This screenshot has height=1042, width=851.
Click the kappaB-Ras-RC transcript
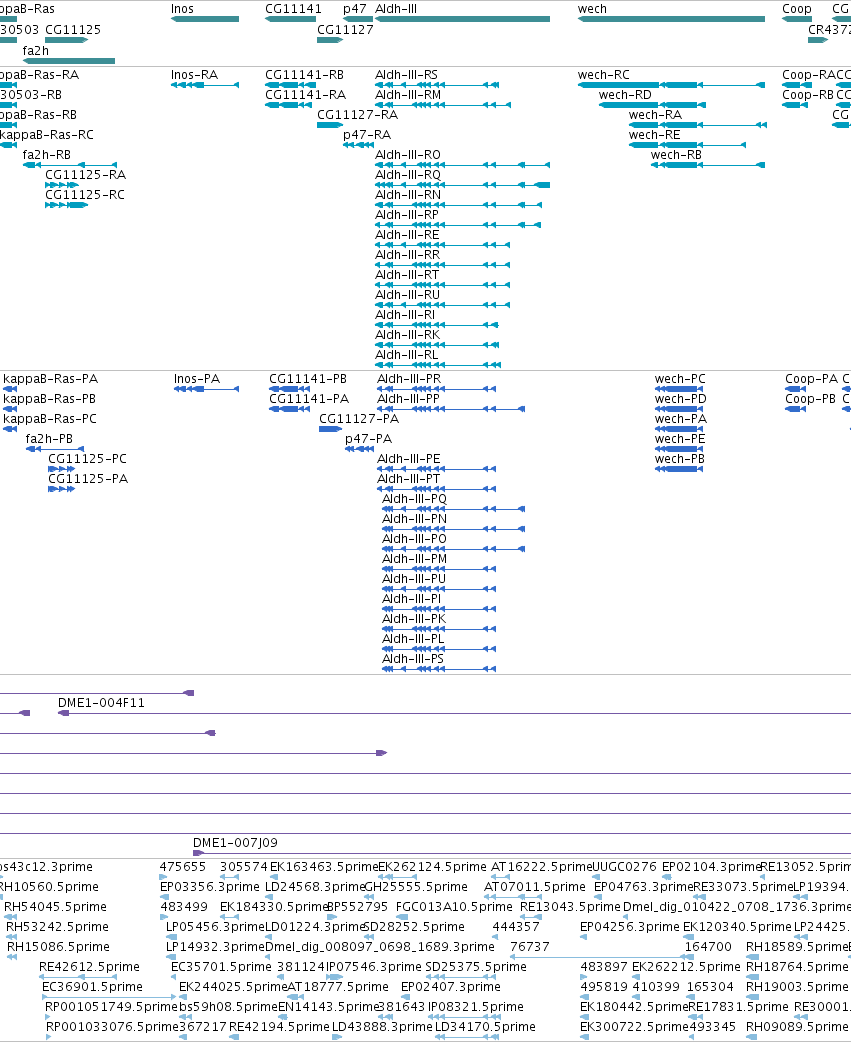[x=9, y=145]
